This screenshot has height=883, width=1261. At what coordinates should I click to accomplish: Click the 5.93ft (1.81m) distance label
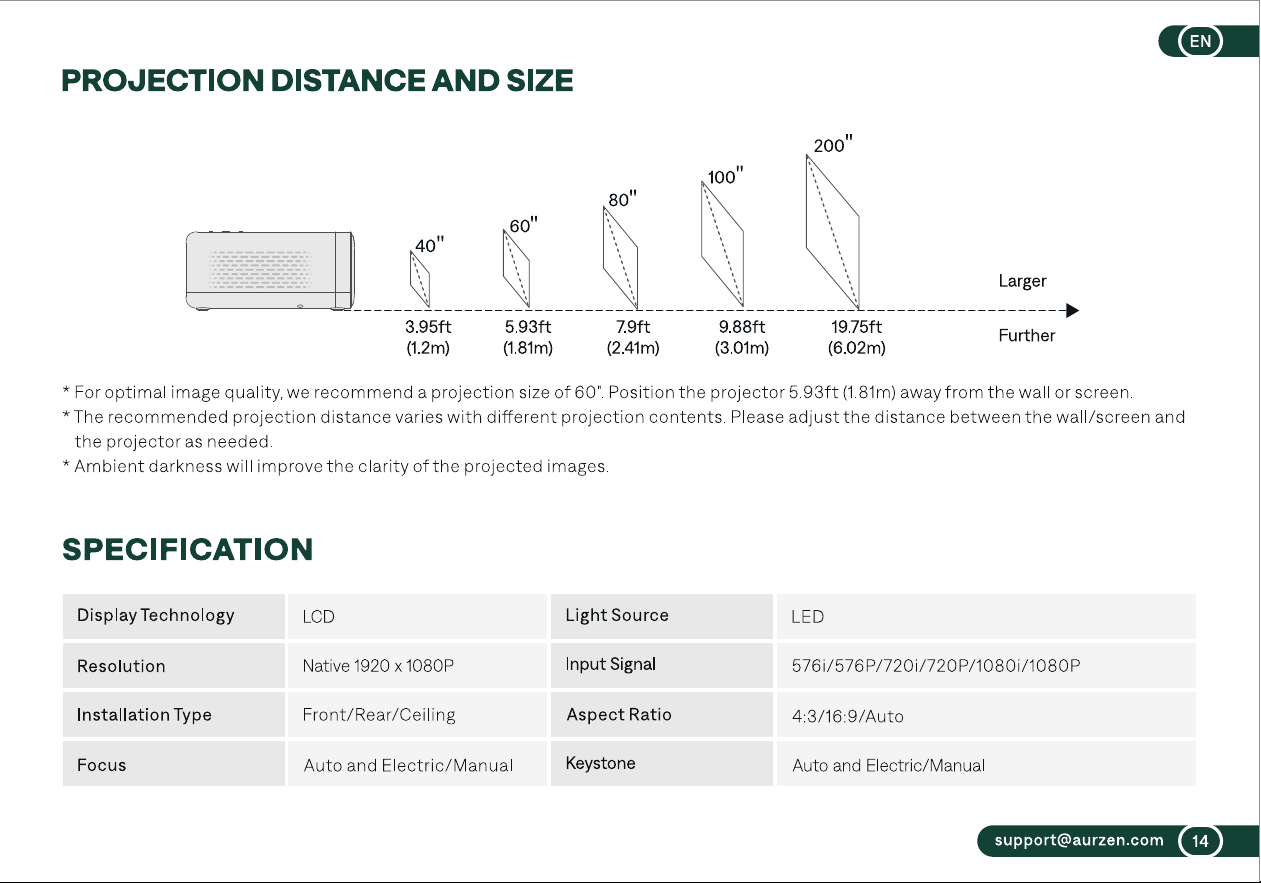[x=528, y=338]
